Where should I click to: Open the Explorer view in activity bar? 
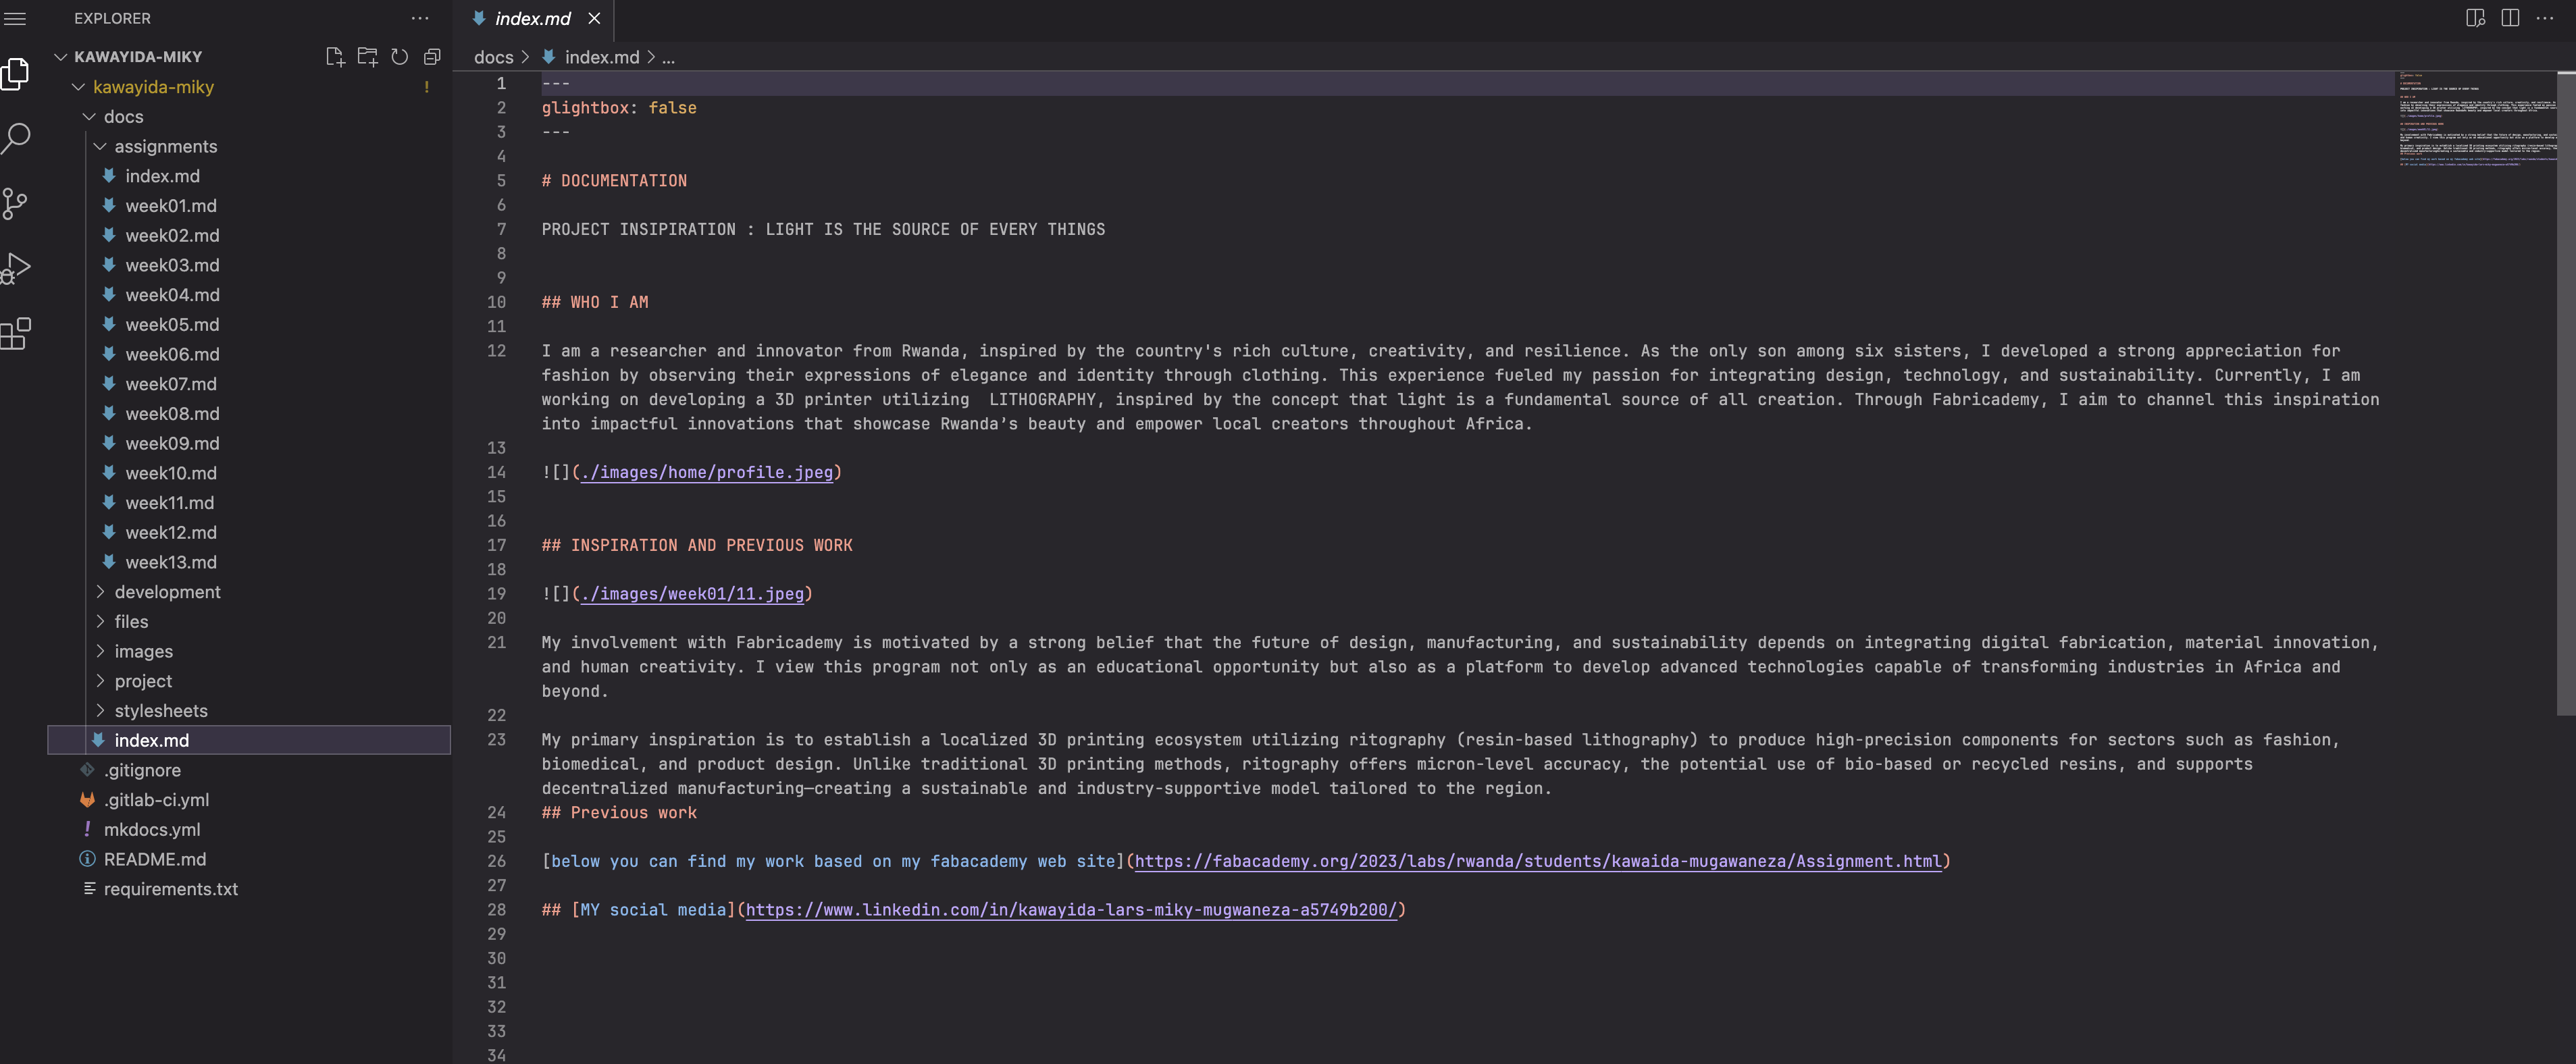click(15, 73)
